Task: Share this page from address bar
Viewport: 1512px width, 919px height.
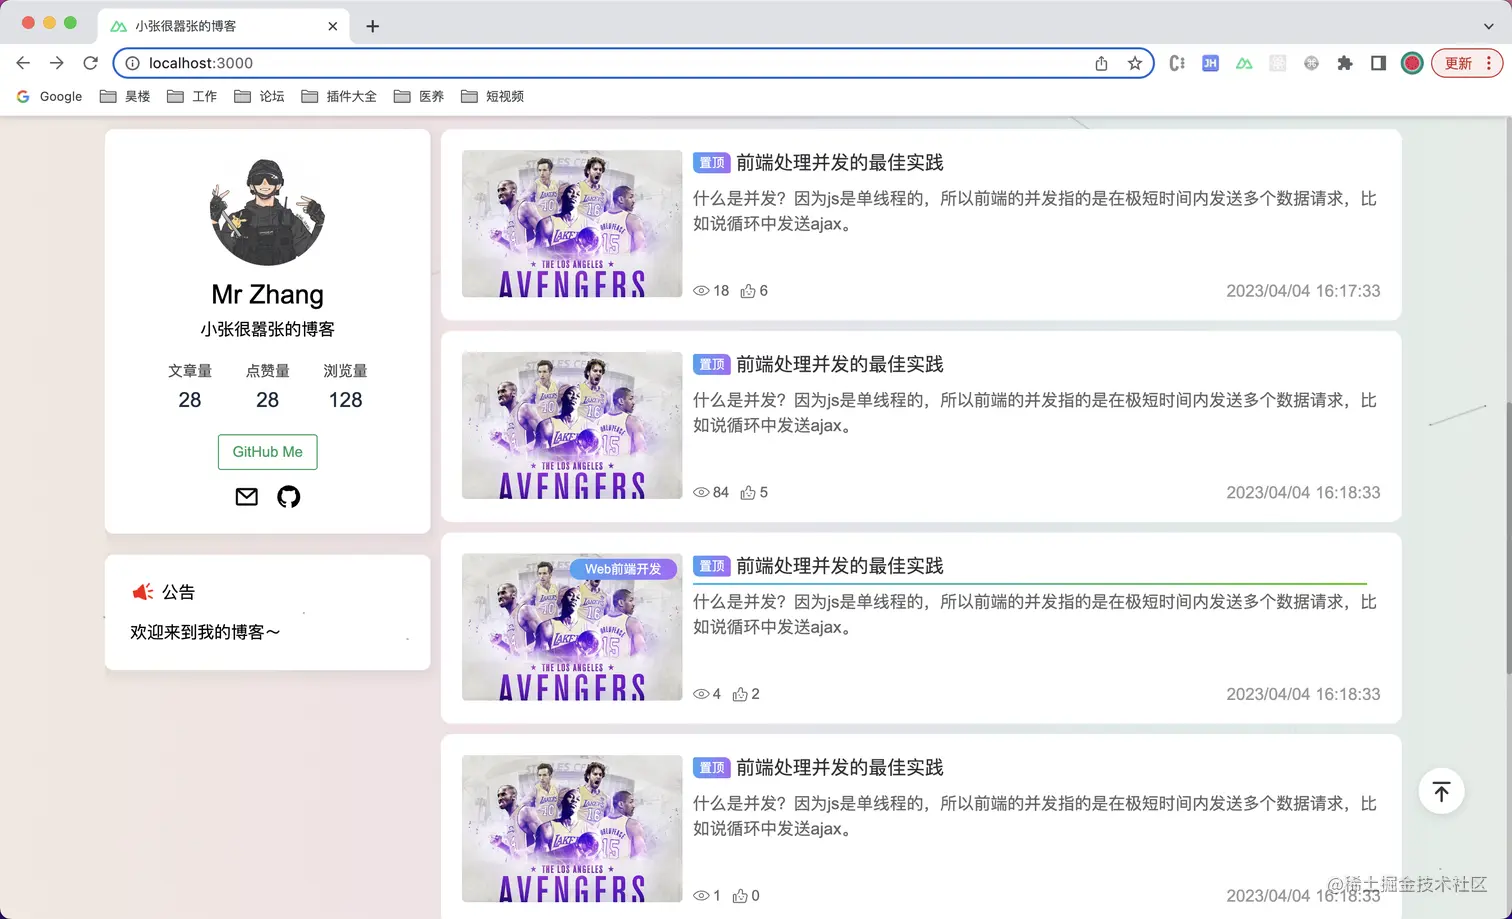Action: click(x=1101, y=63)
